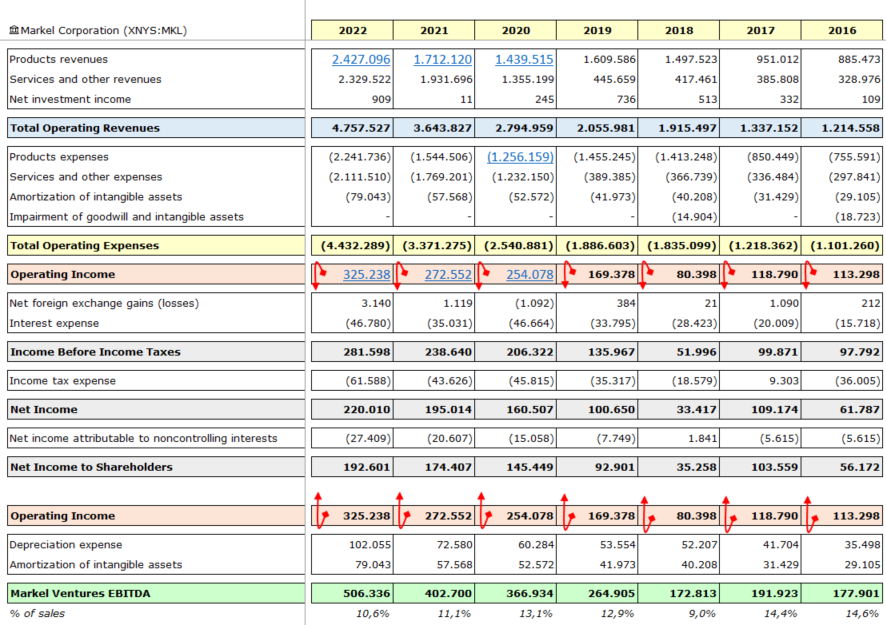The image size is (886, 625).
Task: Click the Income Before Income Taxes label
Action: click(95, 352)
